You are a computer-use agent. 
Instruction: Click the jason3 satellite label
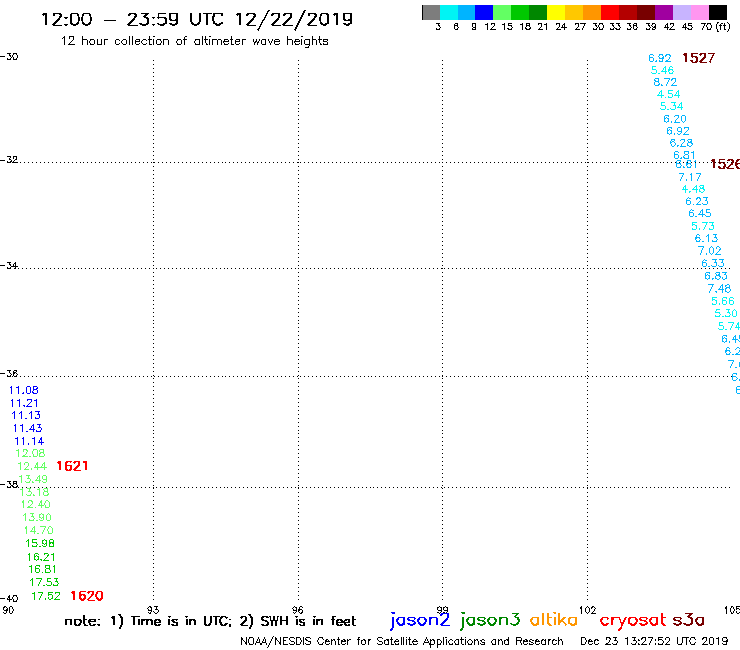(490, 620)
